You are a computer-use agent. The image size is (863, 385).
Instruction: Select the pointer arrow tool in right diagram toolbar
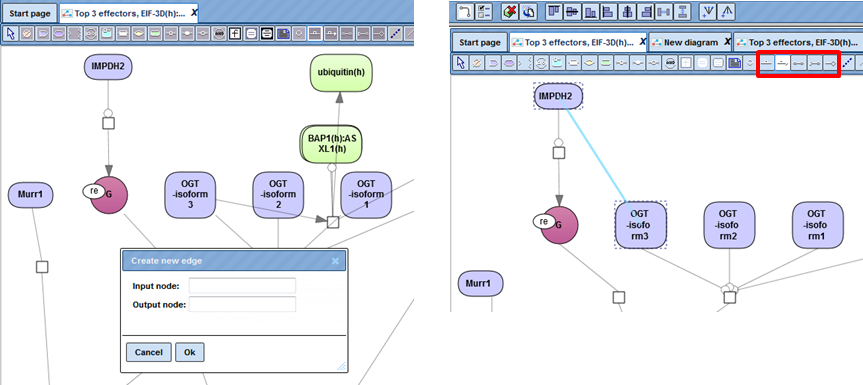[461, 63]
